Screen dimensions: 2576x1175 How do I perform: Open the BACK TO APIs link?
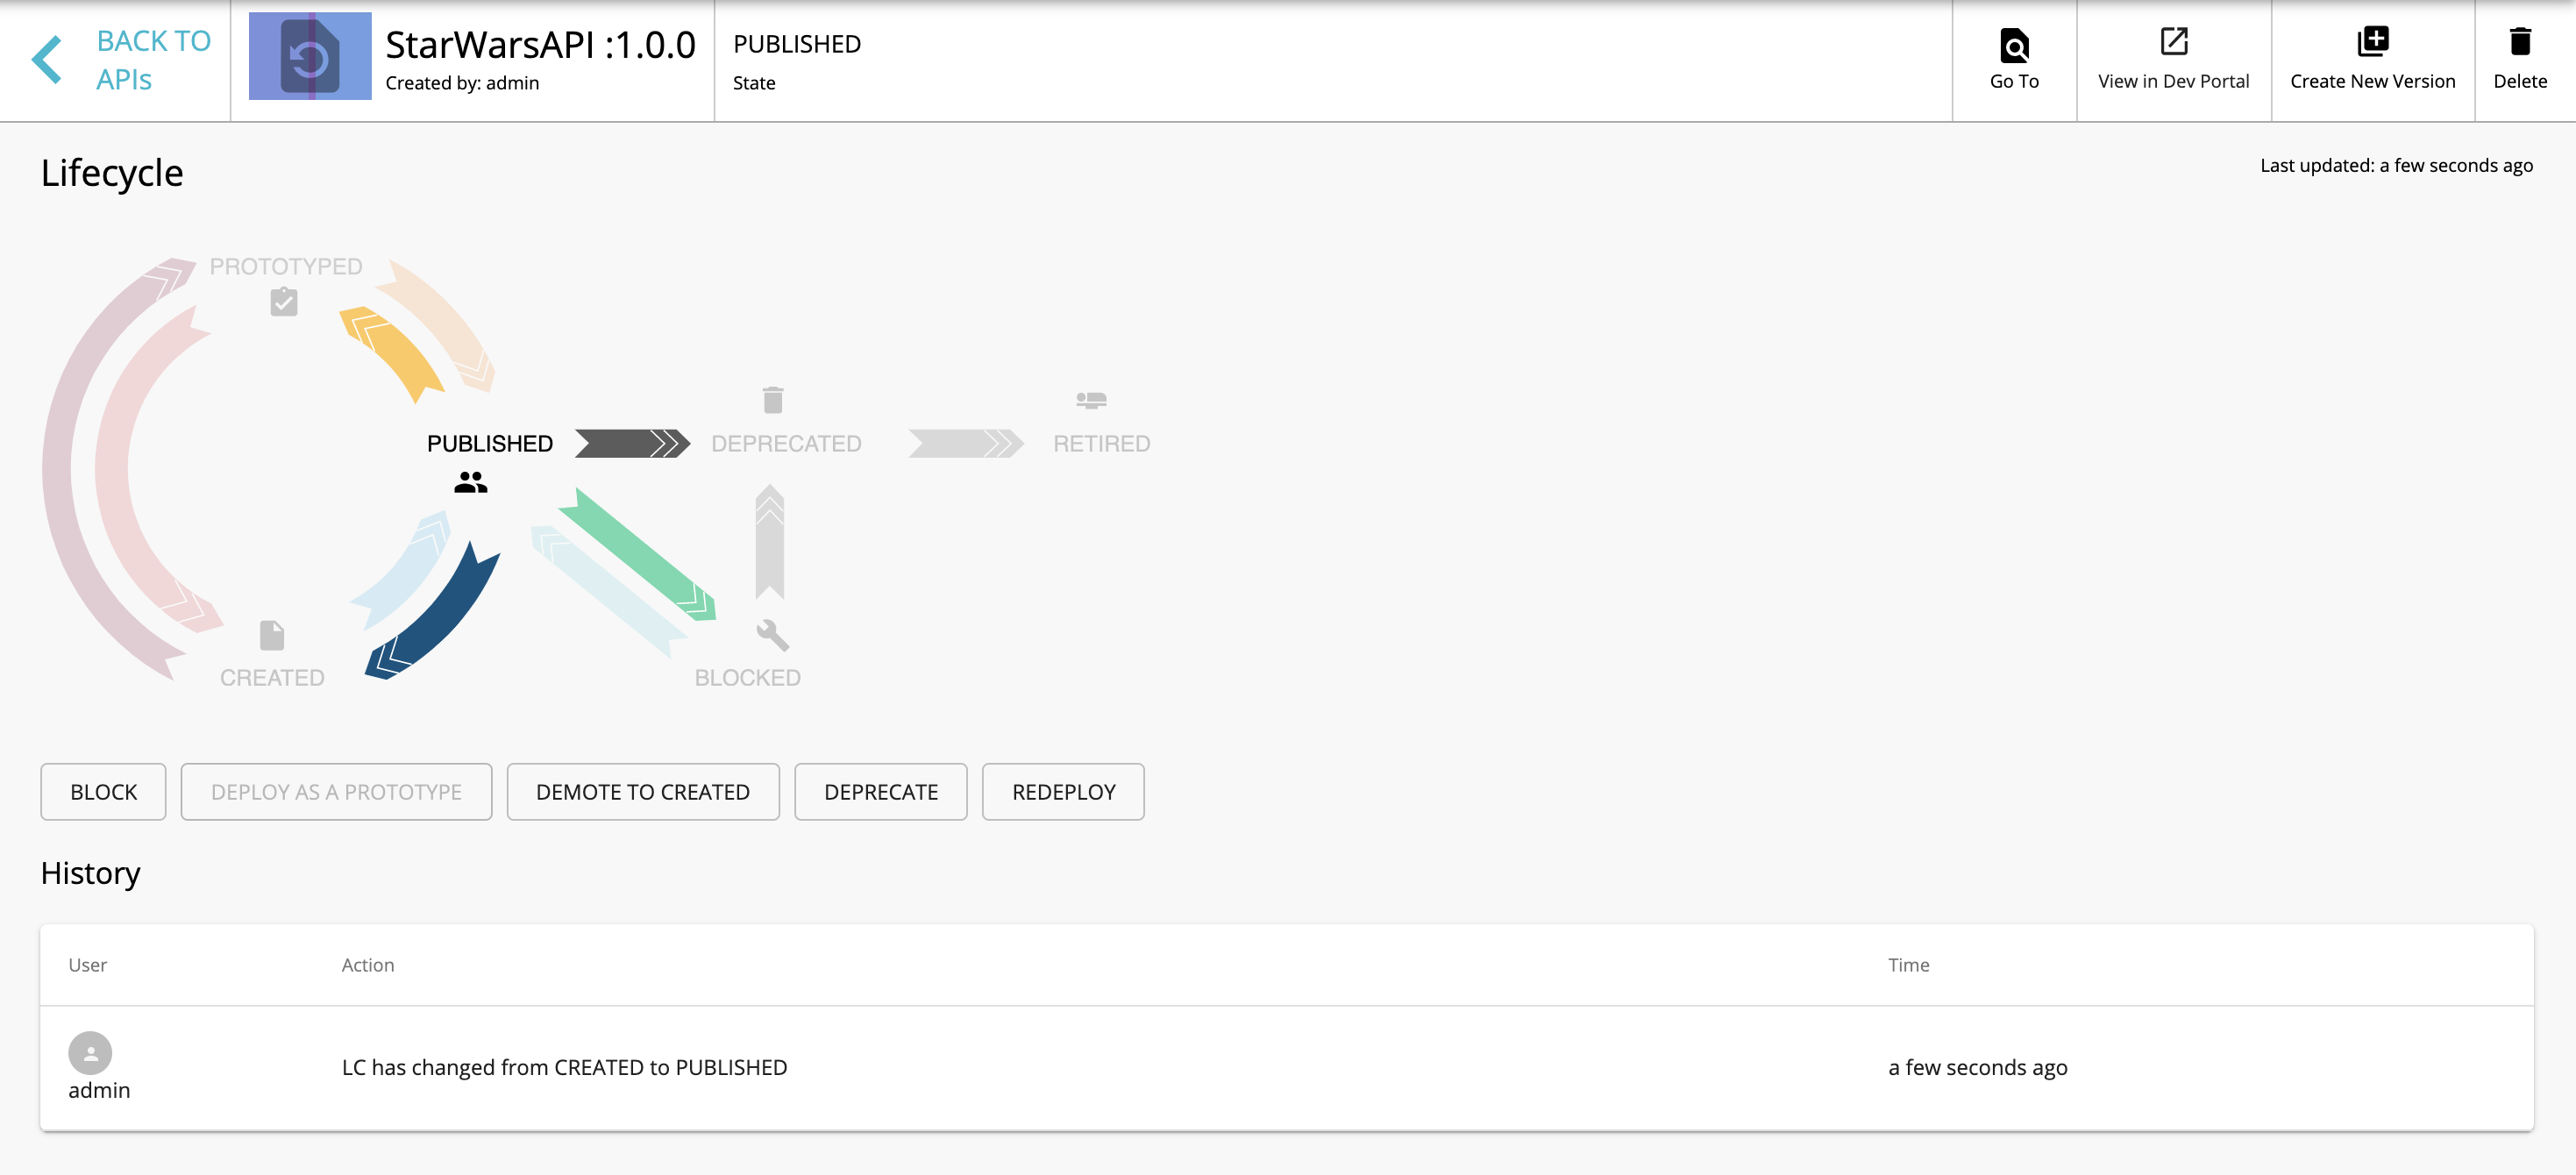153,60
